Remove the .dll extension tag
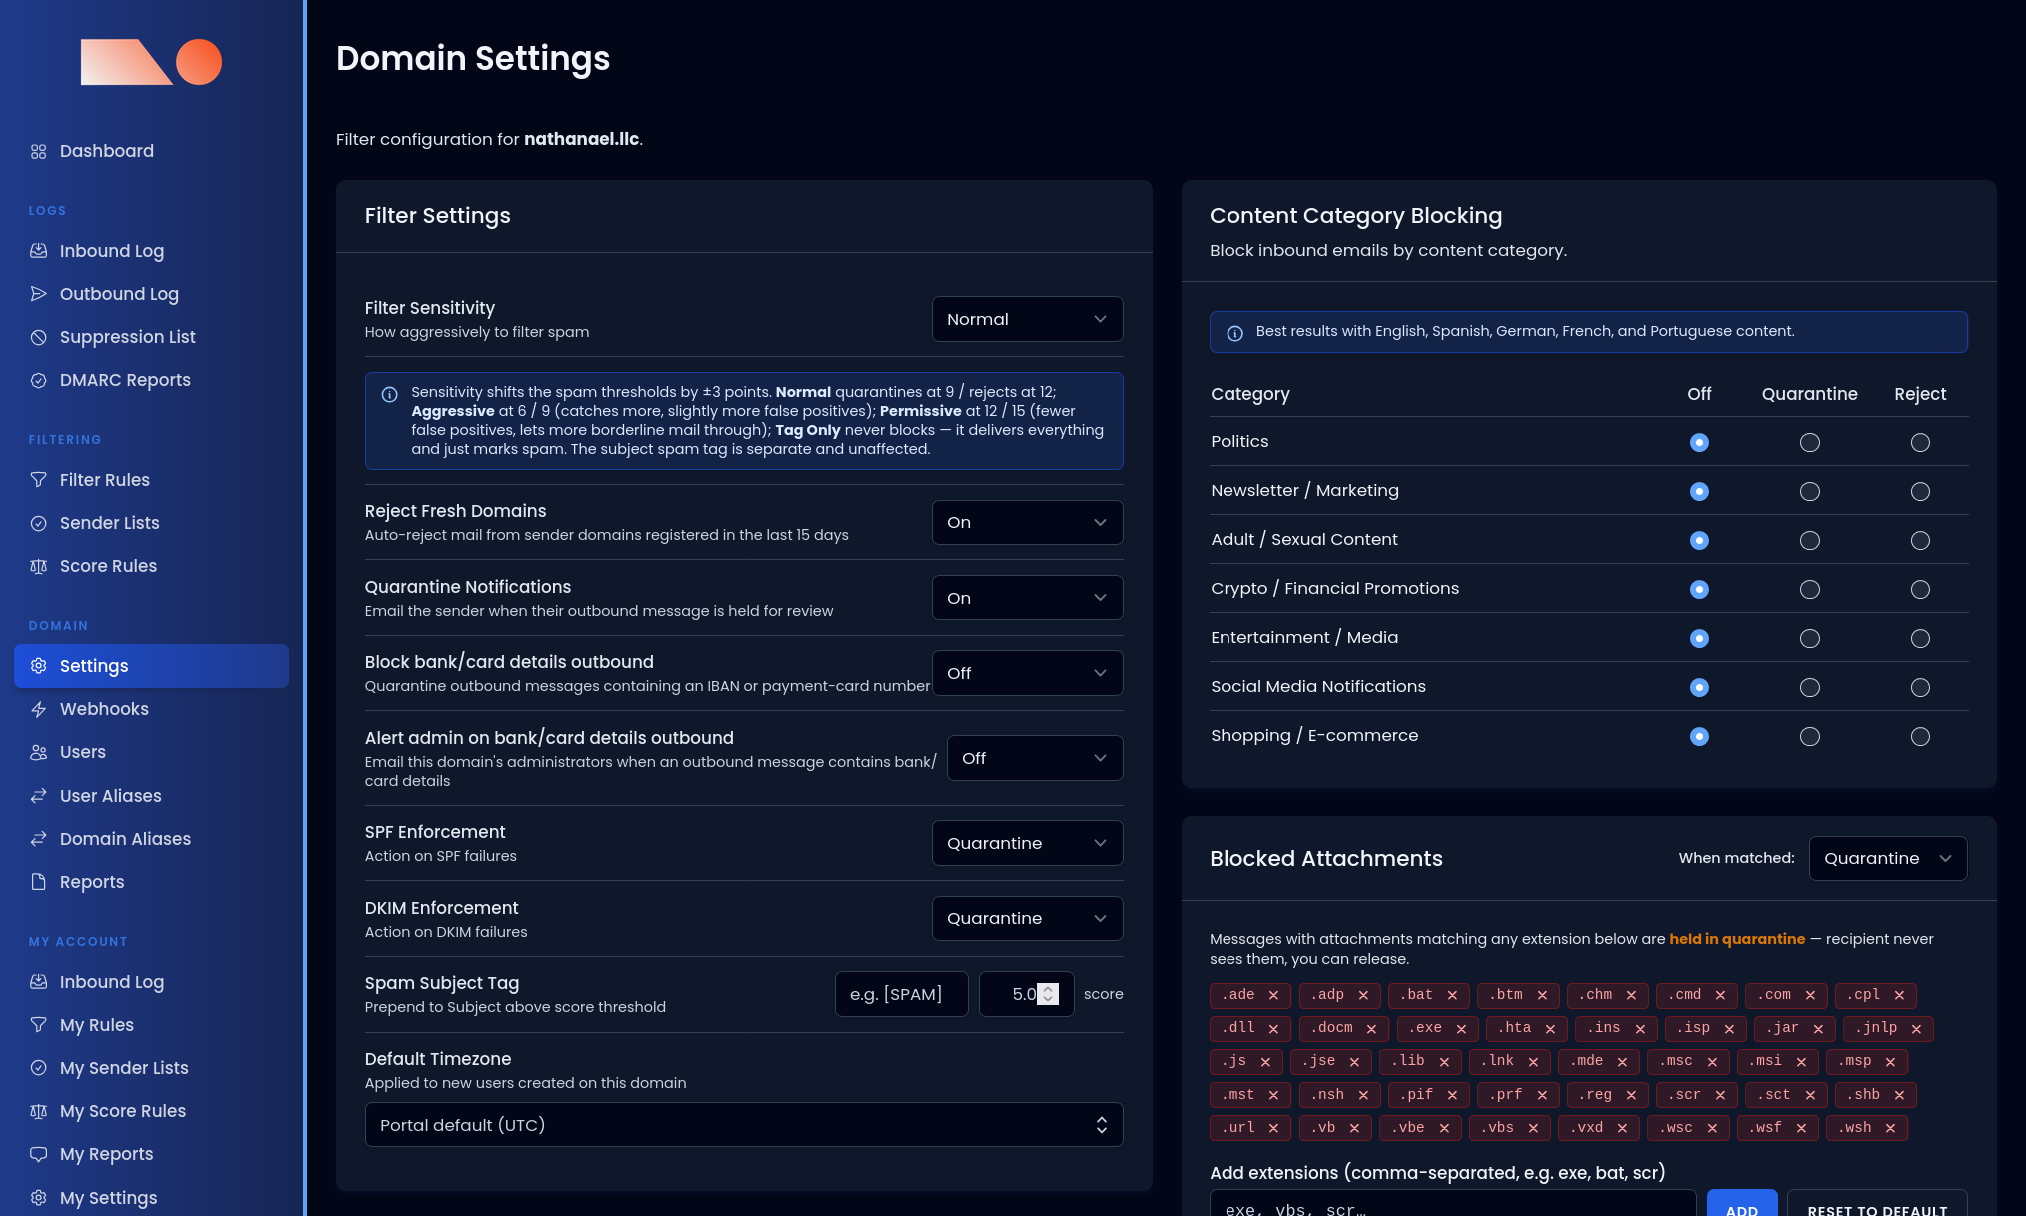Image resolution: width=2026 pixels, height=1216 pixels. click(1273, 1028)
